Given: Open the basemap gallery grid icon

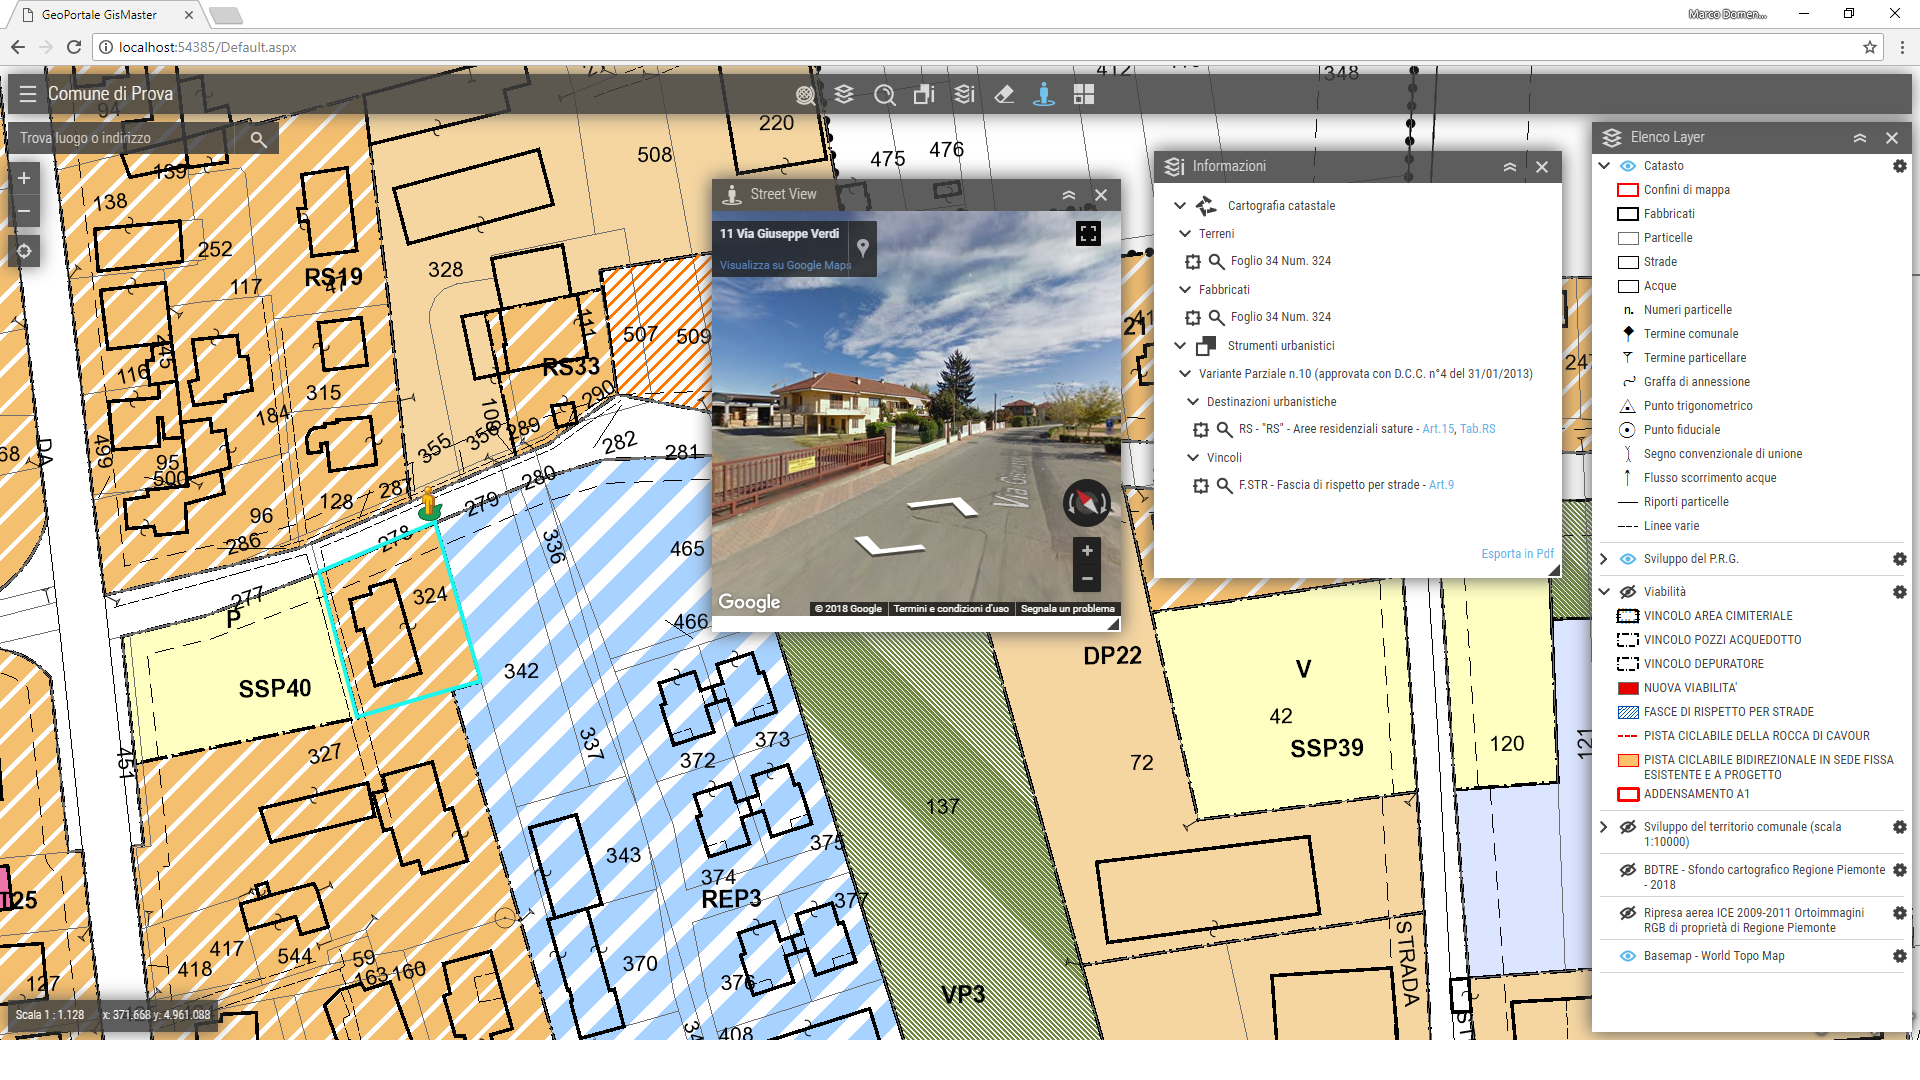Looking at the screenshot, I should coord(1084,94).
